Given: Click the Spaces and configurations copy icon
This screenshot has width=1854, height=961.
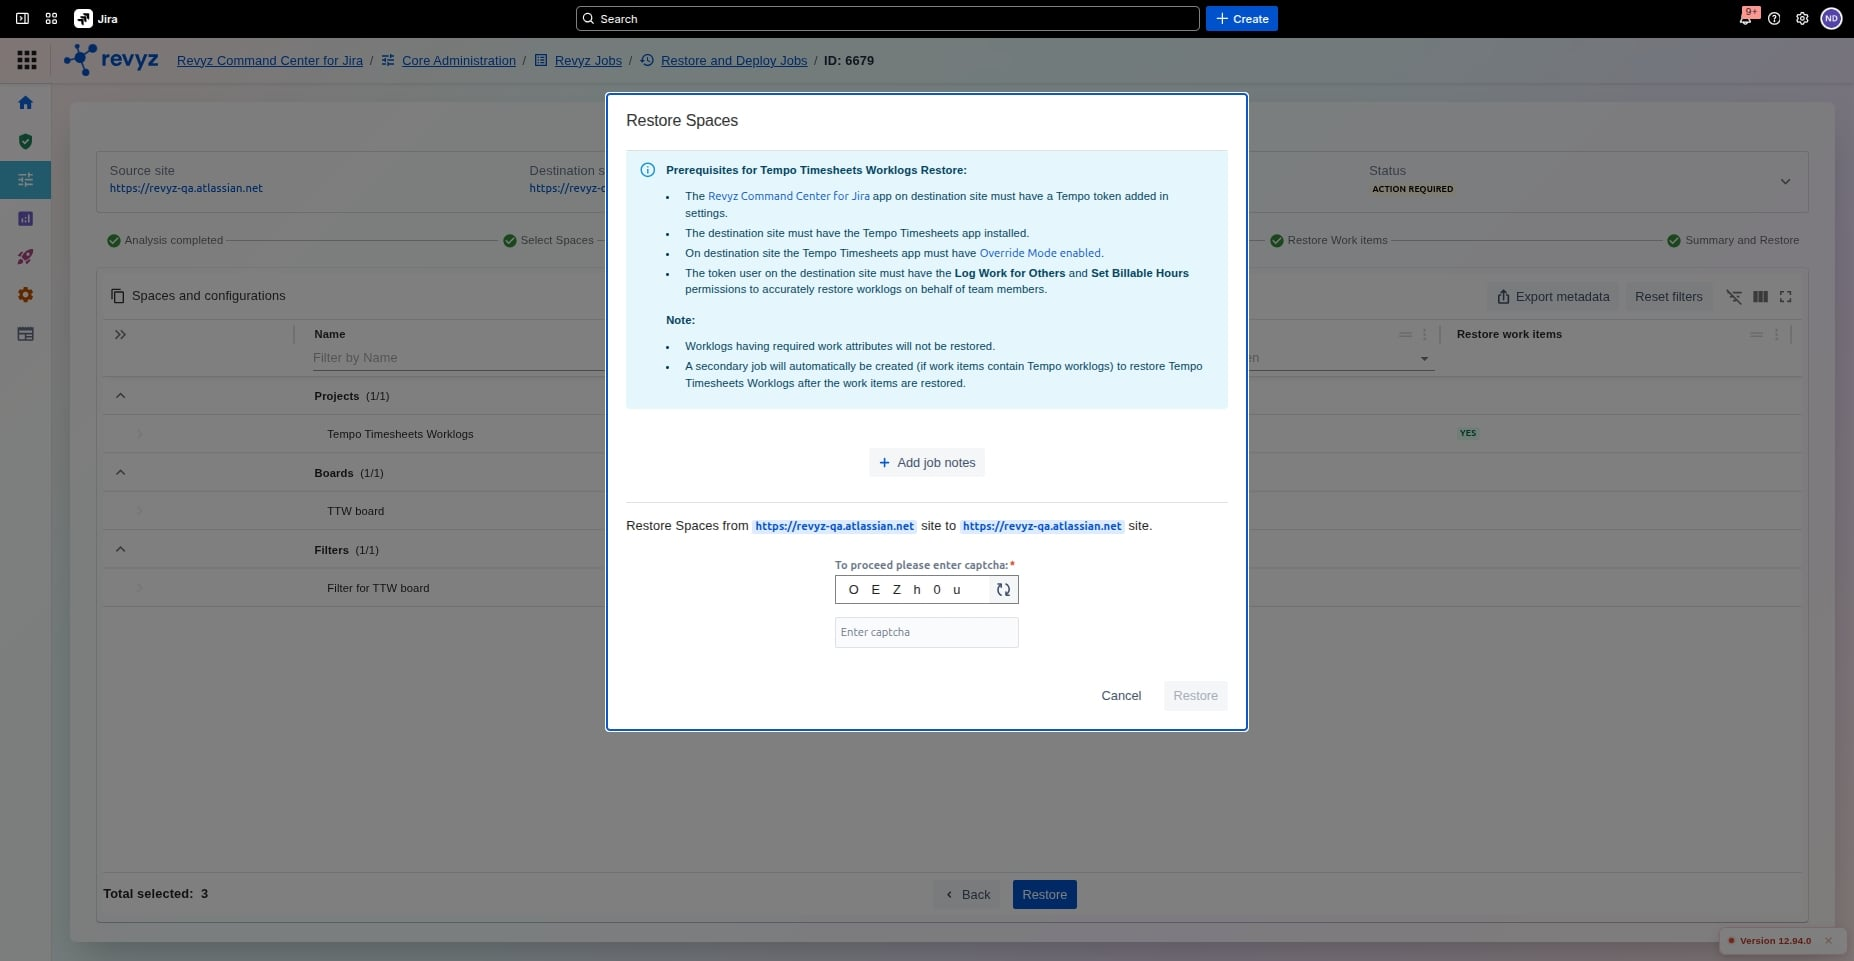Looking at the screenshot, I should (x=117, y=296).
